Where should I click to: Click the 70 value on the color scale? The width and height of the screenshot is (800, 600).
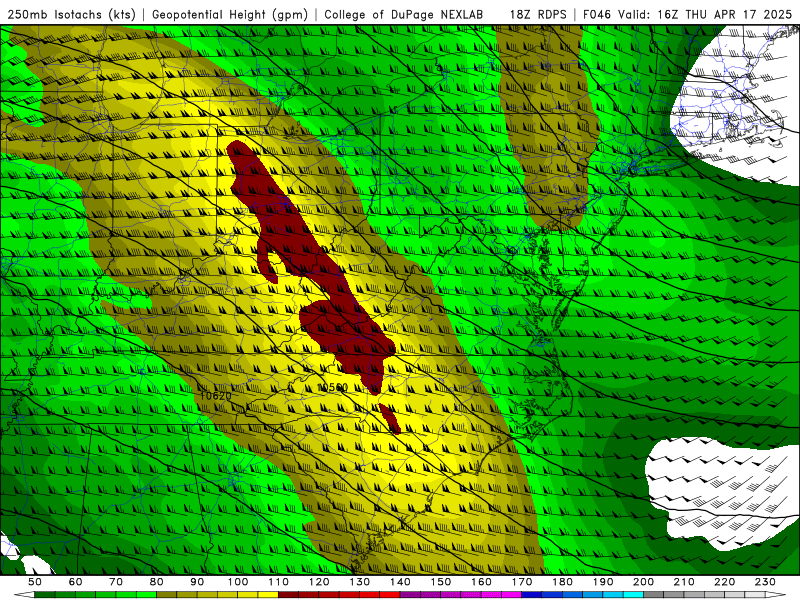(116, 582)
